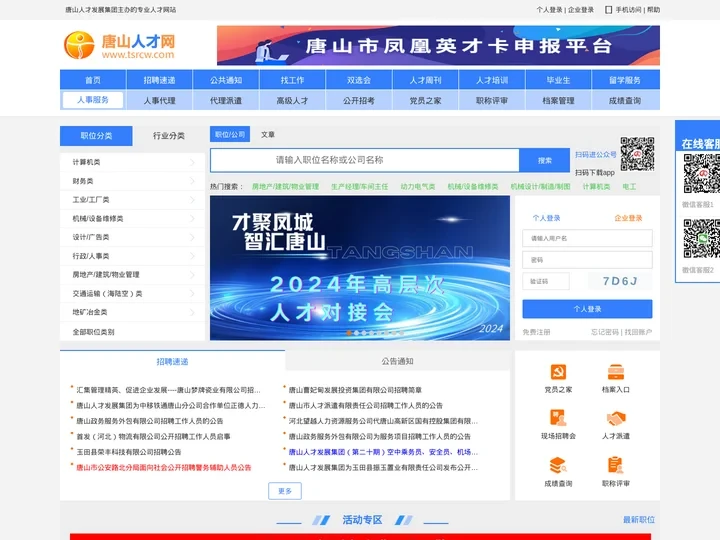Screen dimensions: 720x540
Task: Expand the 财务类 category arrow
Action: point(192,181)
